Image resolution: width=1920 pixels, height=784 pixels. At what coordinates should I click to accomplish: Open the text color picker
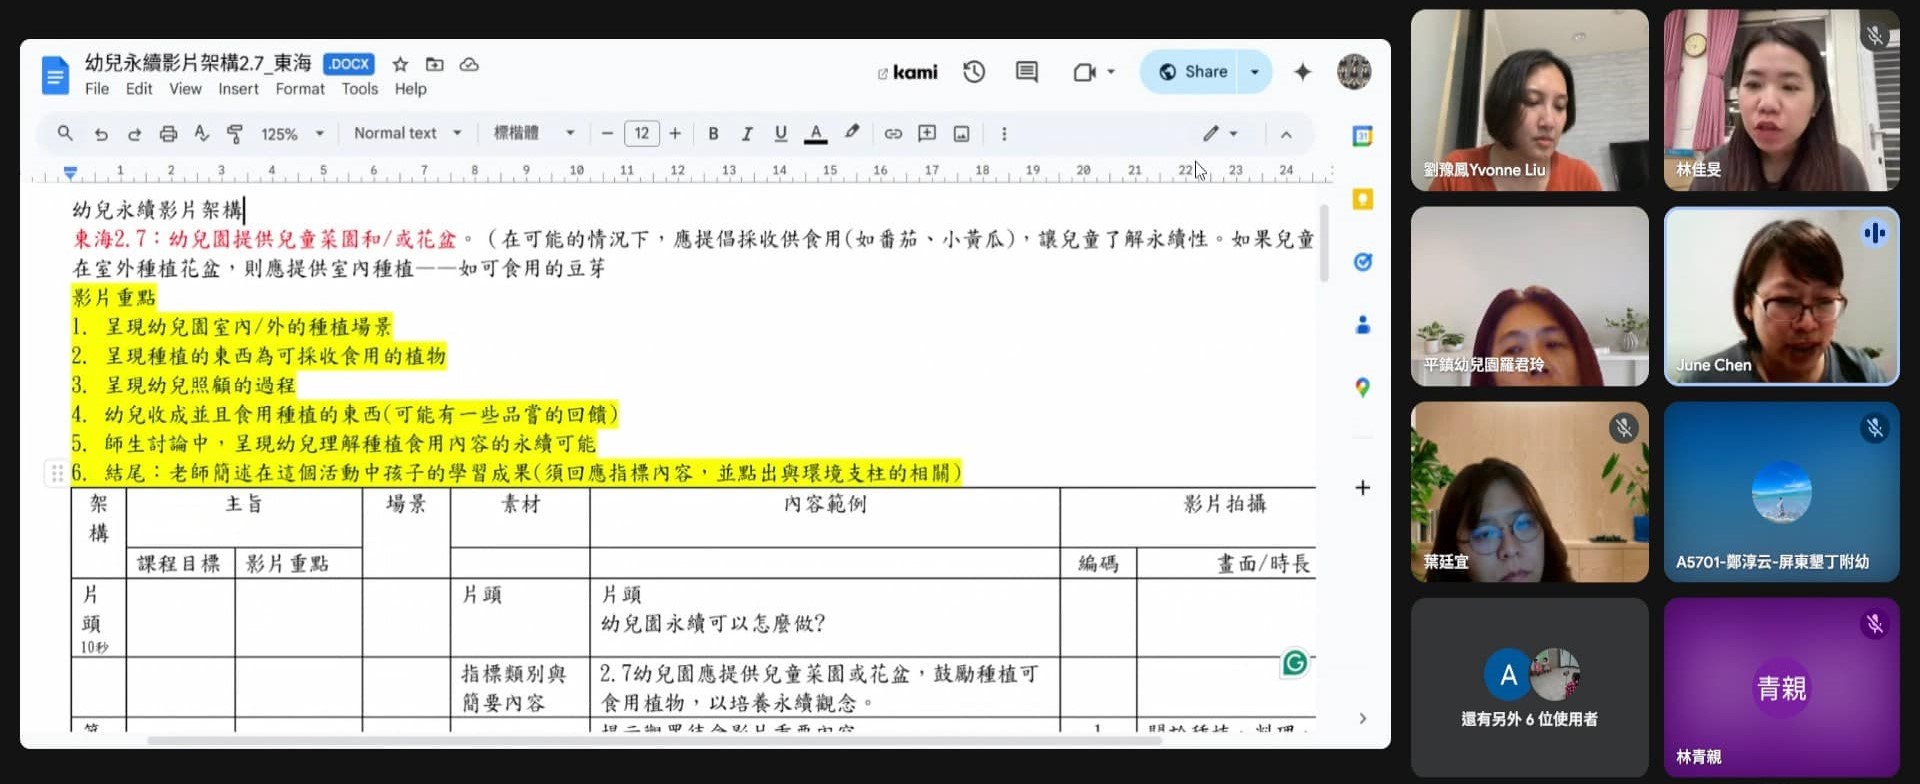click(x=816, y=133)
